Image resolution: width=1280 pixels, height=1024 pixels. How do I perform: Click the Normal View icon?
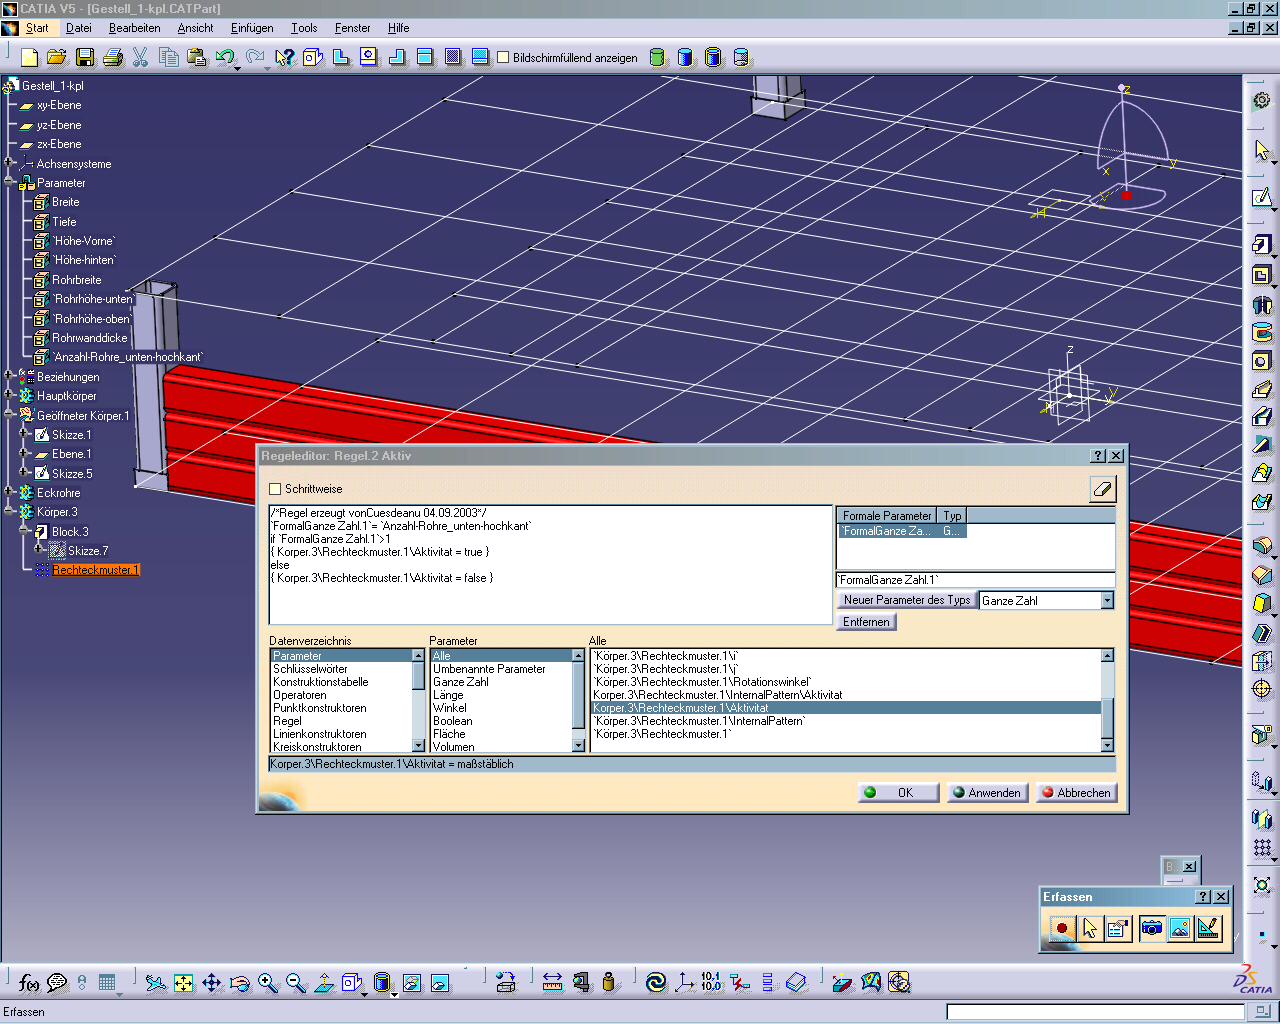pyautogui.click(x=324, y=983)
